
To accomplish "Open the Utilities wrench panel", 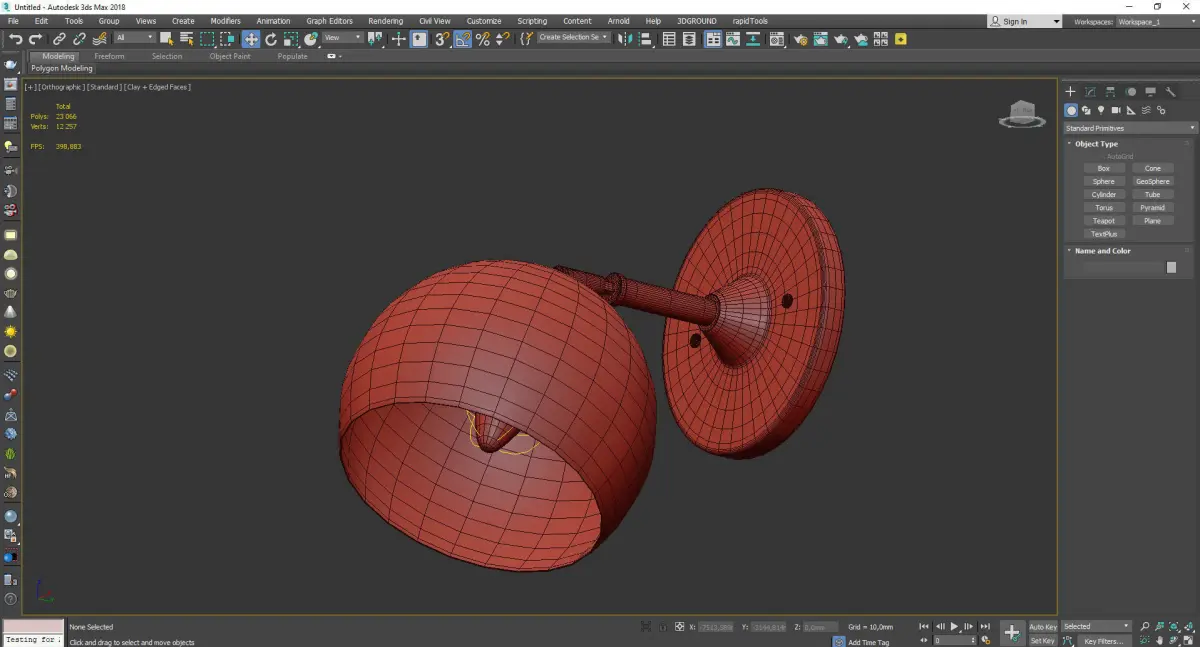I will point(1170,92).
